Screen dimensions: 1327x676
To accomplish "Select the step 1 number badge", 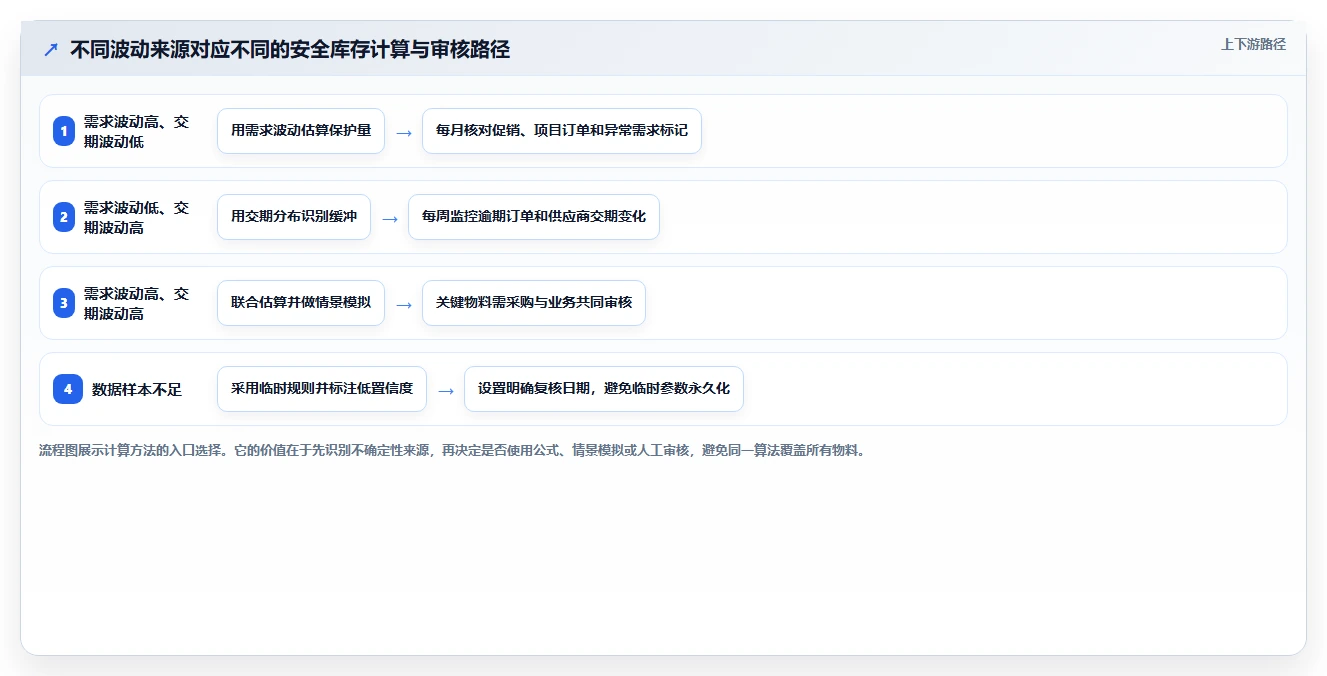I will [64, 131].
